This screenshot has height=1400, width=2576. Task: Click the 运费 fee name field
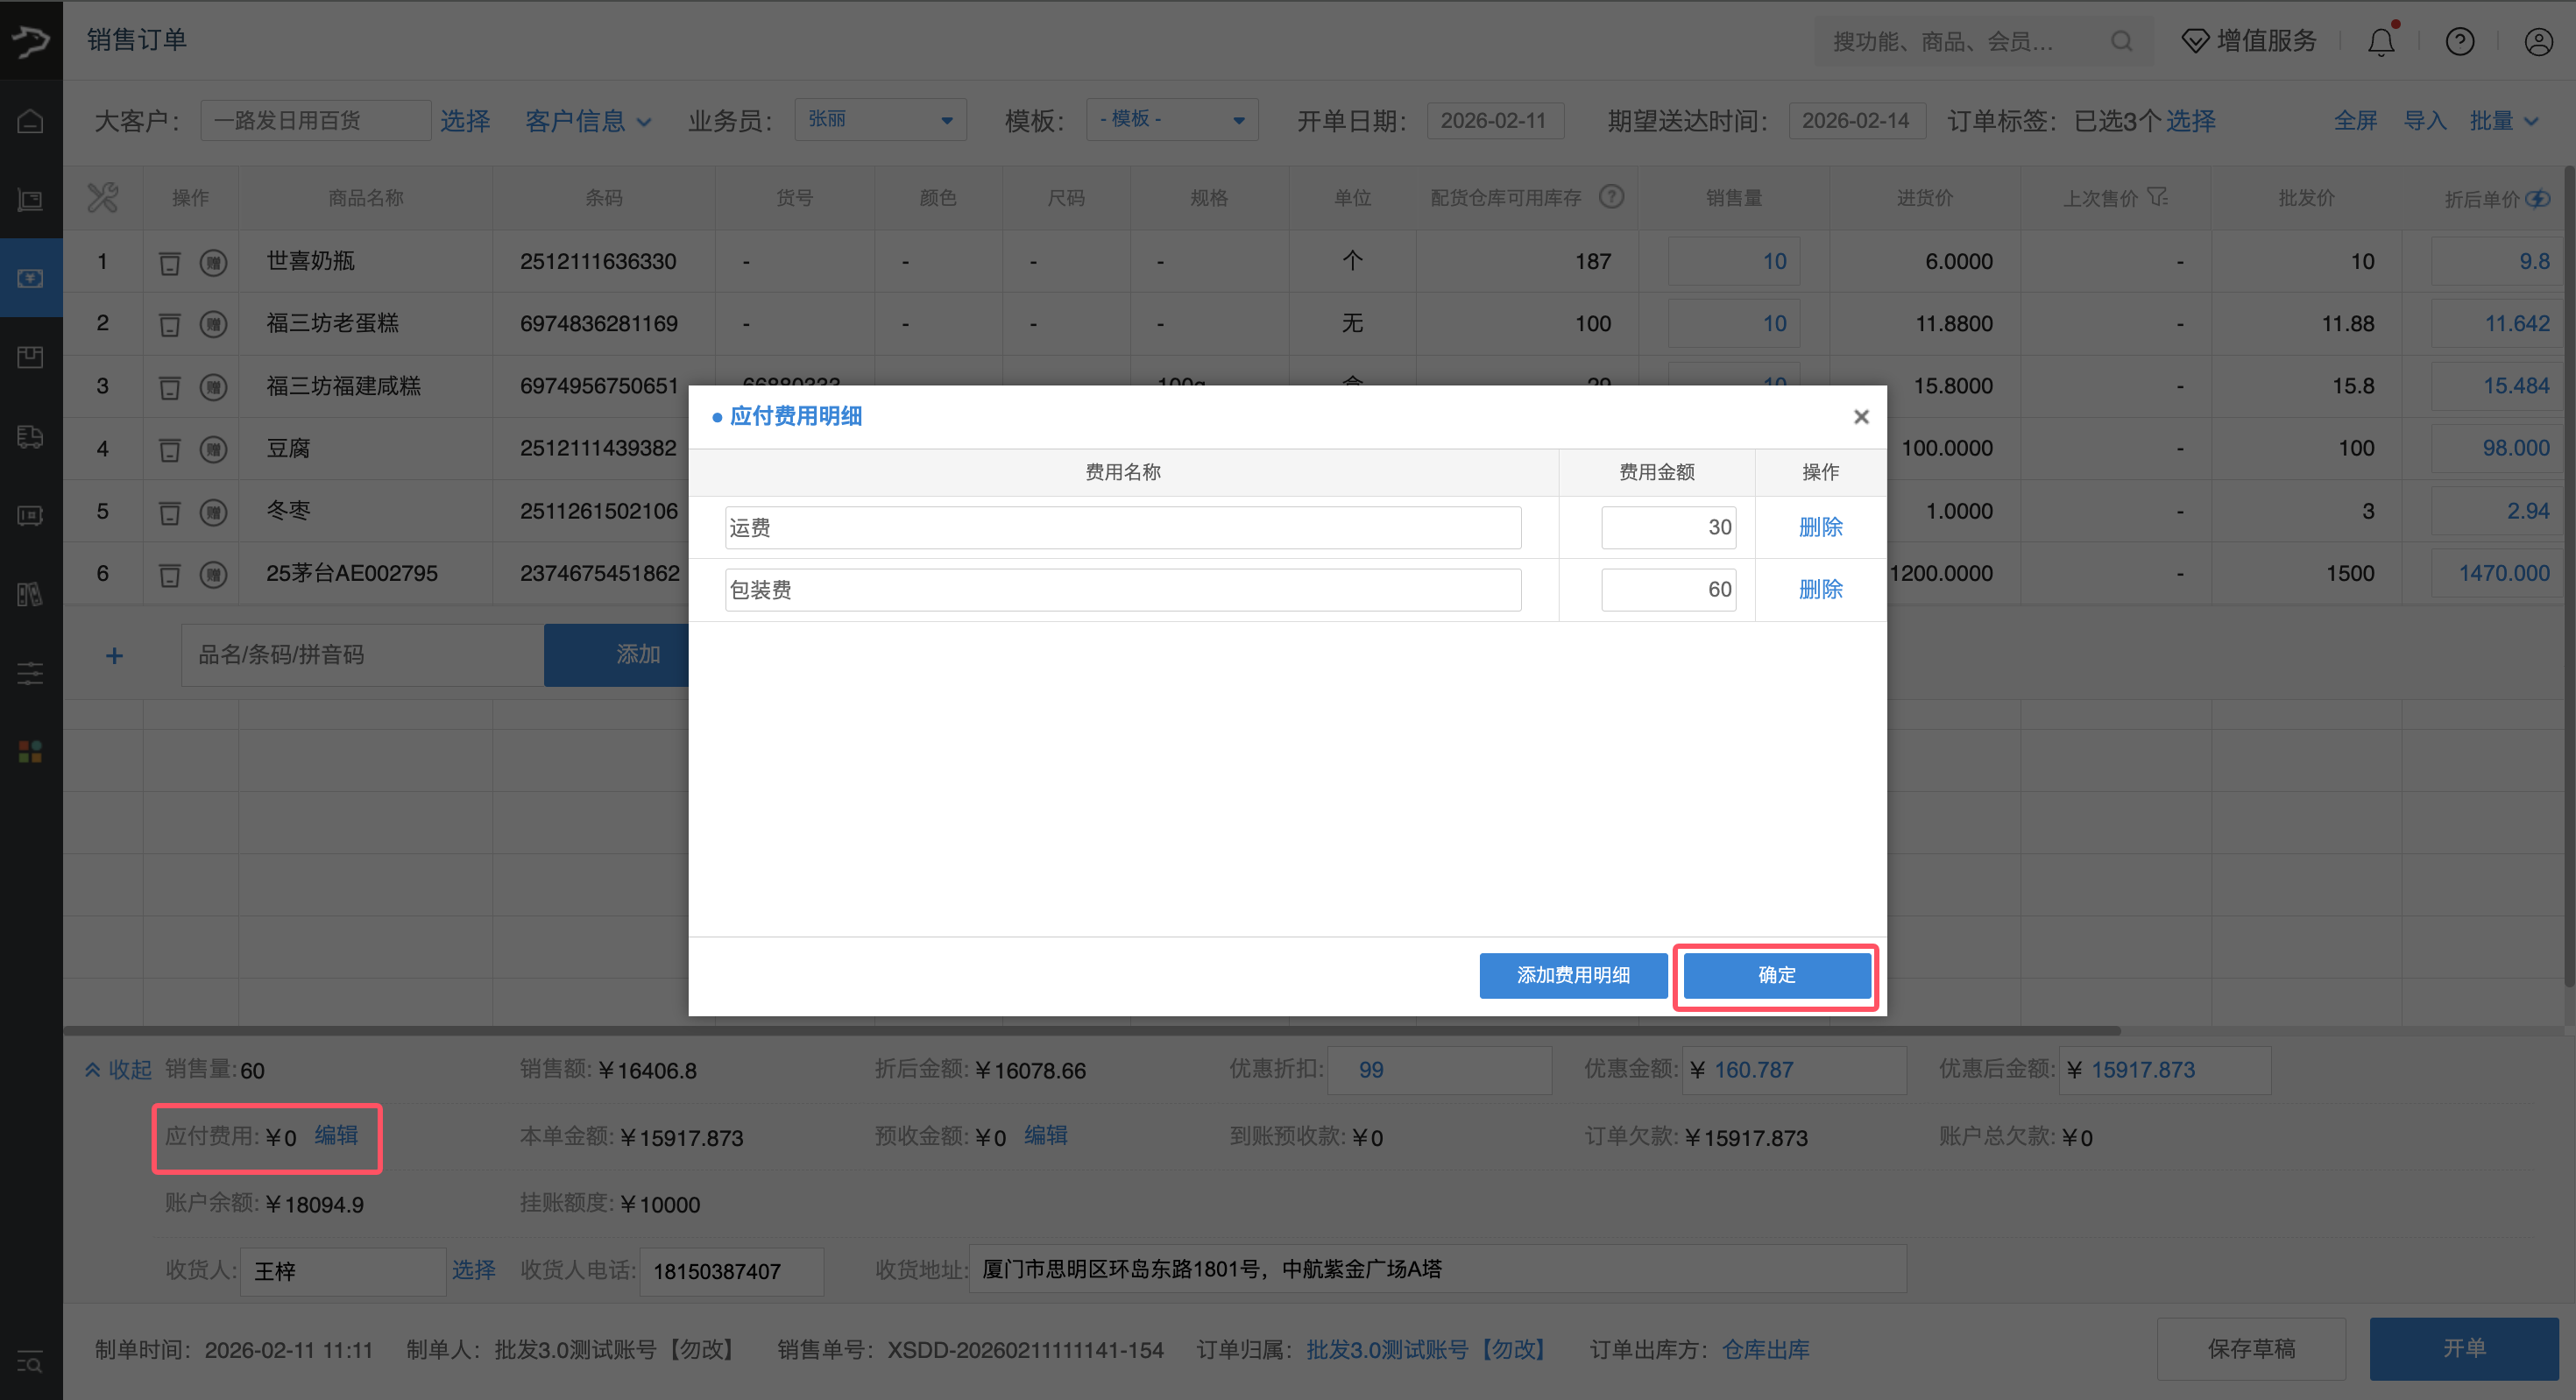coord(1122,527)
